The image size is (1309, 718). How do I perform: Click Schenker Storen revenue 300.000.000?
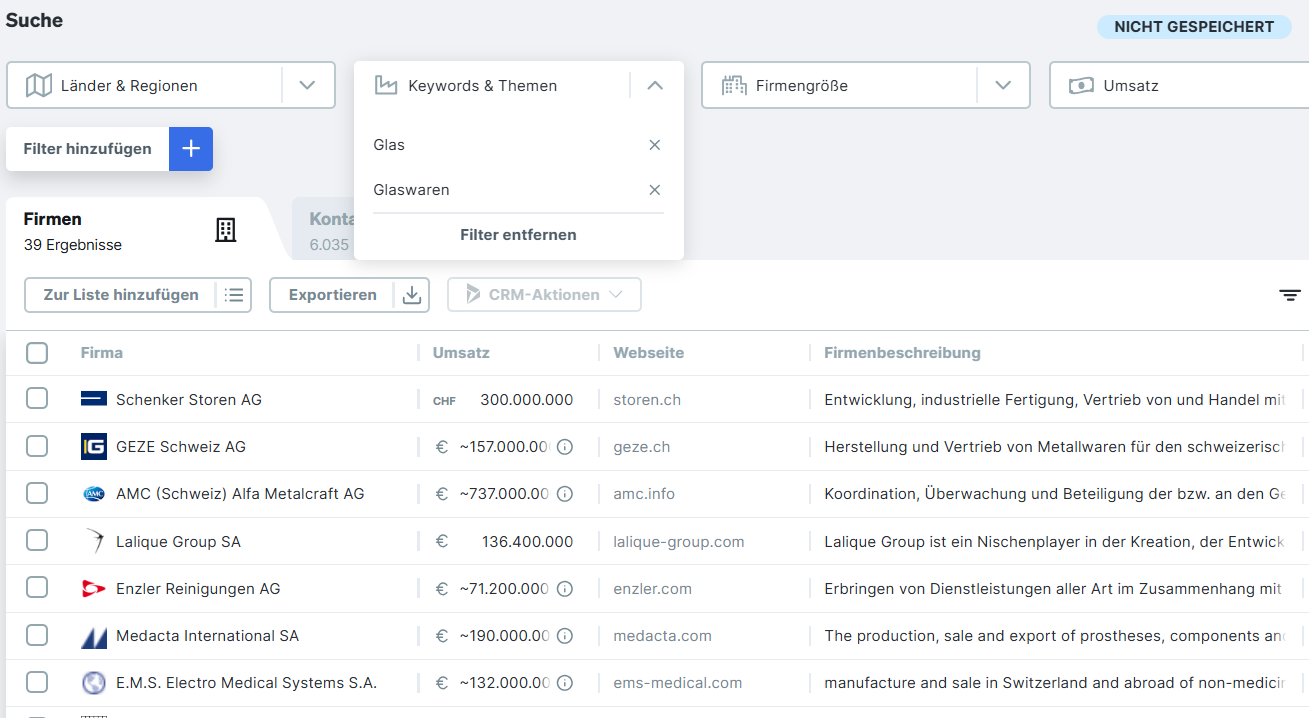point(527,400)
